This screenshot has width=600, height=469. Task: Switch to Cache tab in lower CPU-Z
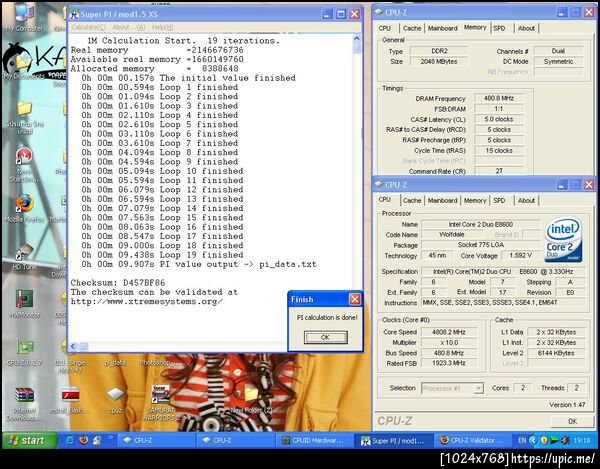(412, 200)
